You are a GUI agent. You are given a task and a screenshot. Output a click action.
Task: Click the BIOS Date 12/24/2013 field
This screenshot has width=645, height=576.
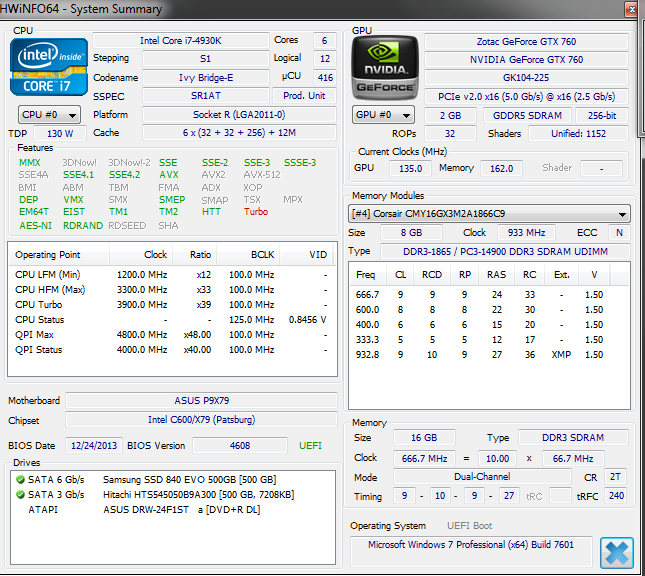point(94,446)
